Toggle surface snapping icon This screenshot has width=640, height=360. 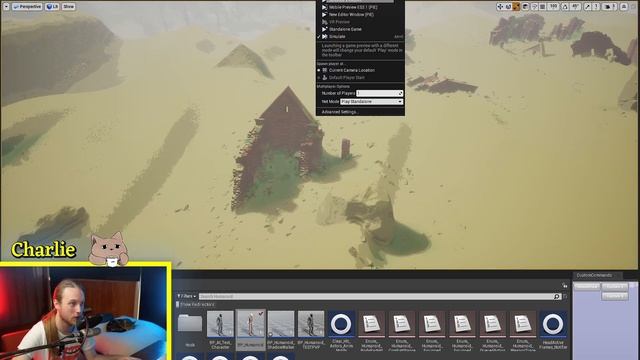(534, 7)
